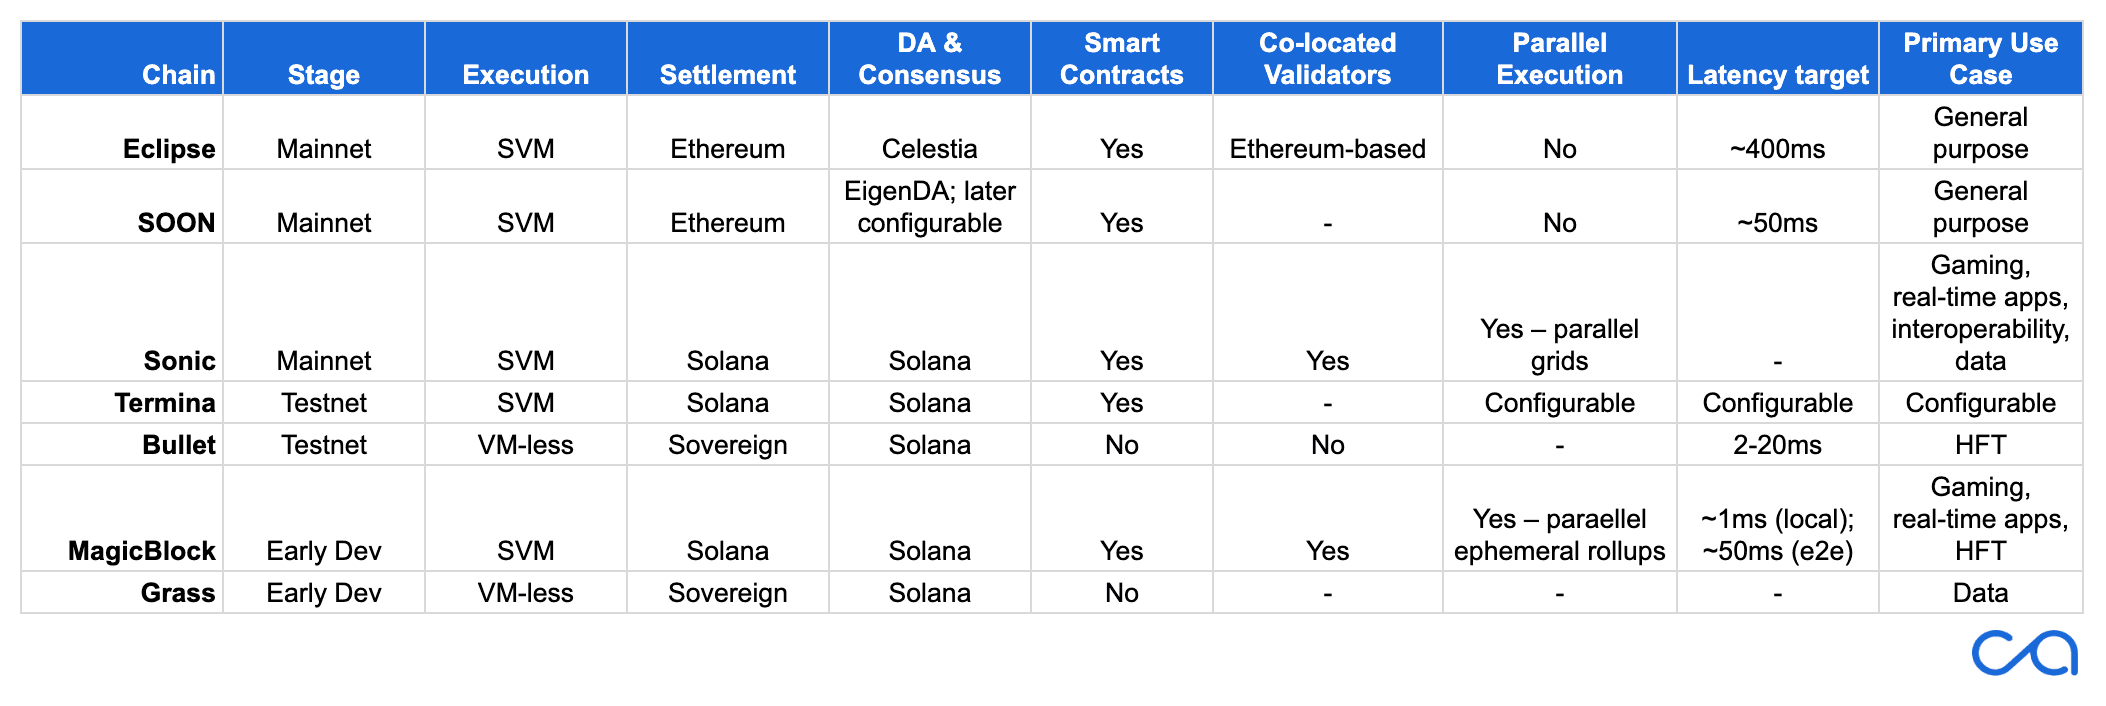Select the MagicBlock row label
Image resolution: width=2106 pixels, height=706 pixels.
click(122, 518)
